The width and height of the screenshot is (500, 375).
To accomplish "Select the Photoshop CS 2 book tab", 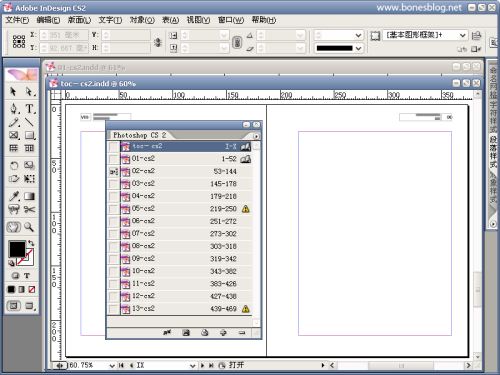I will coord(140,135).
